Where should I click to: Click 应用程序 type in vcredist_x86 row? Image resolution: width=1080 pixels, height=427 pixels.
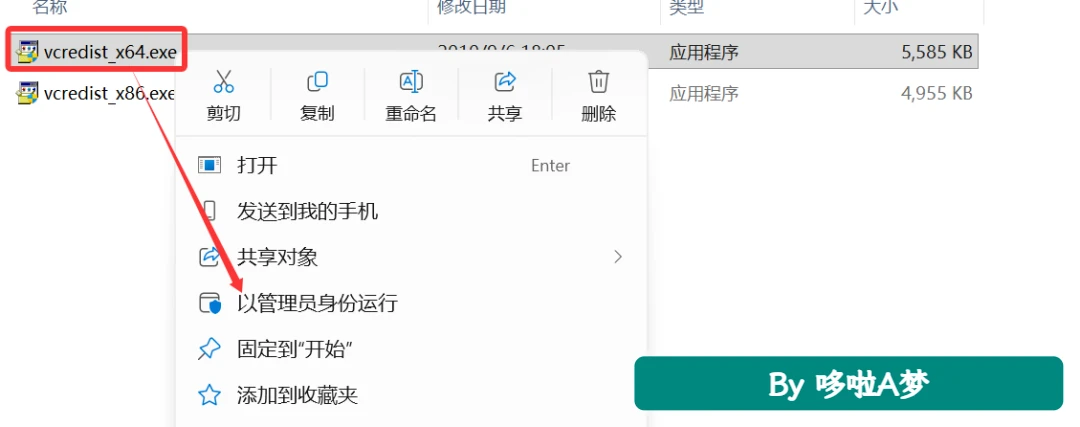click(x=704, y=93)
